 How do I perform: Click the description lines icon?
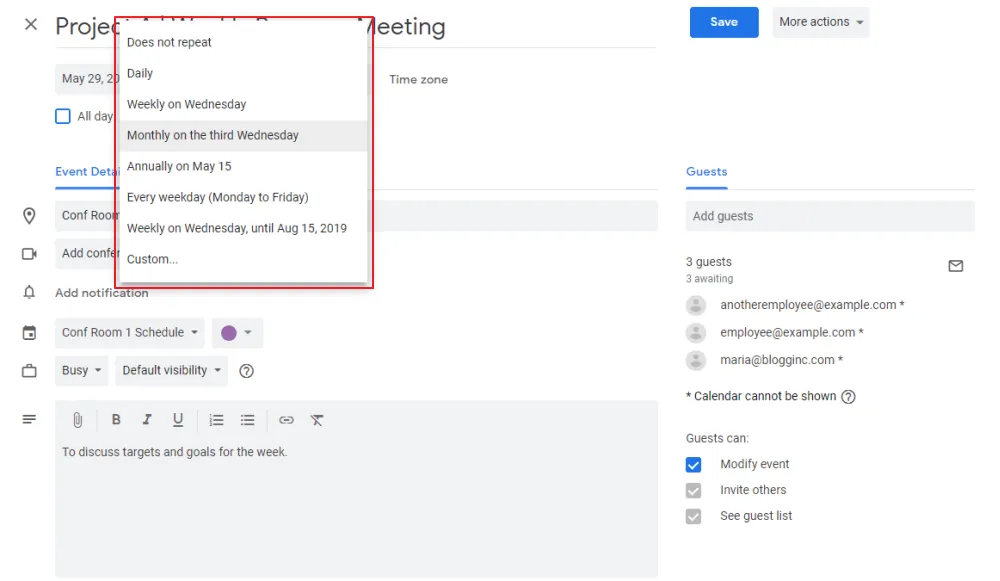click(x=29, y=419)
